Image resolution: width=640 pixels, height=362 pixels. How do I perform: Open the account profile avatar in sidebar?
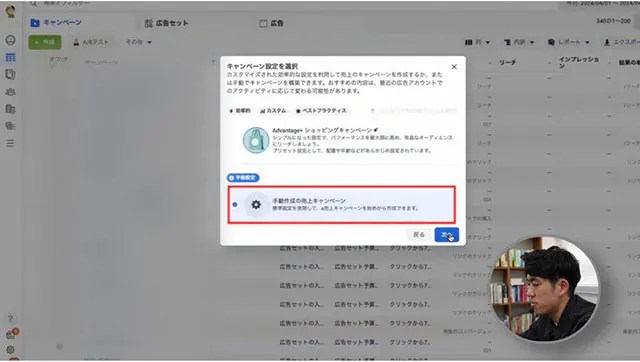[10, 11]
